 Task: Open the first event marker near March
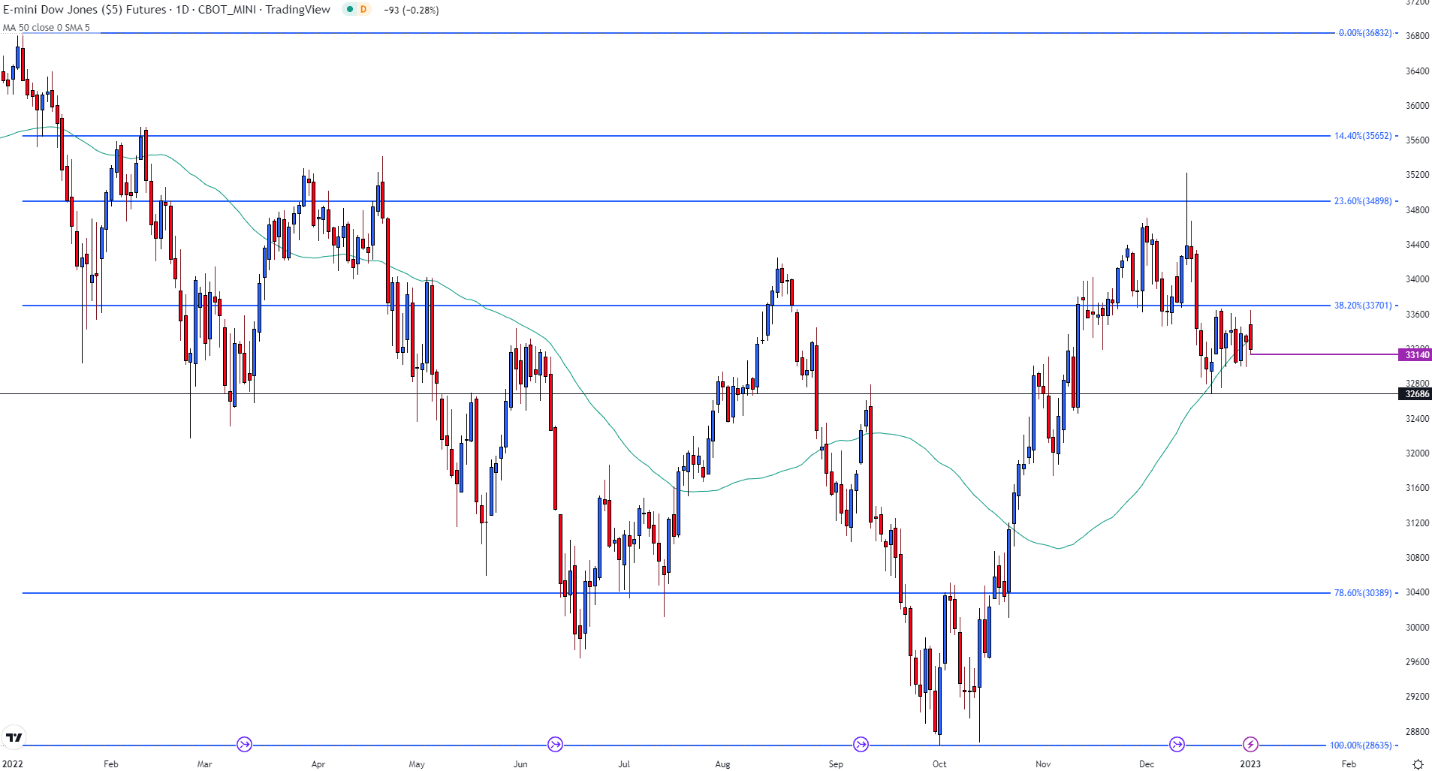[245, 744]
